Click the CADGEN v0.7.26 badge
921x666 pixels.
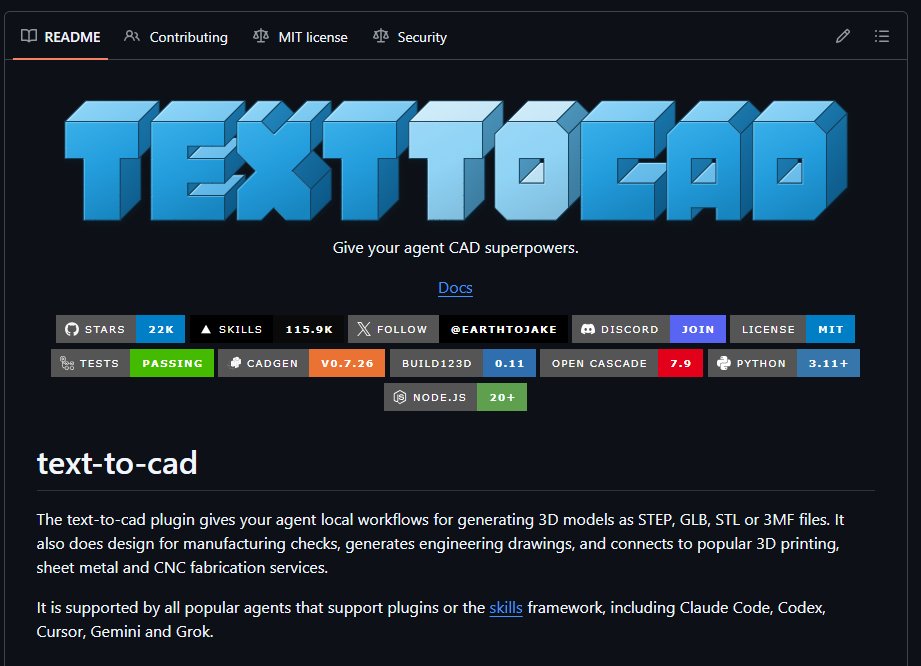click(x=301, y=363)
